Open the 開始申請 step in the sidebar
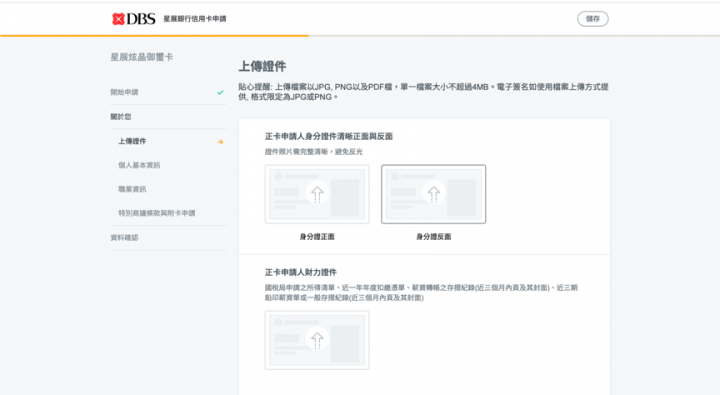The height and width of the screenshot is (395, 720). [x=168, y=92]
